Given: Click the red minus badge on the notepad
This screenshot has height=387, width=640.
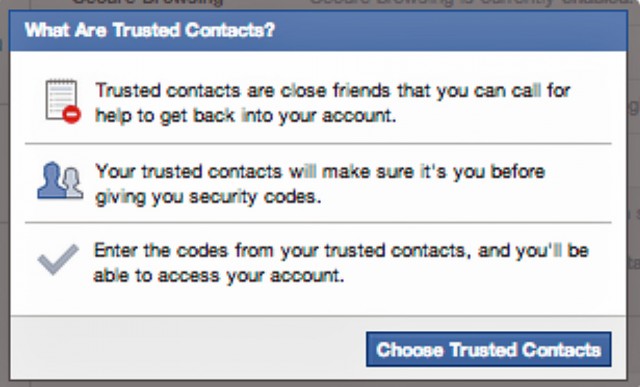Looking at the screenshot, I should tap(72, 115).
